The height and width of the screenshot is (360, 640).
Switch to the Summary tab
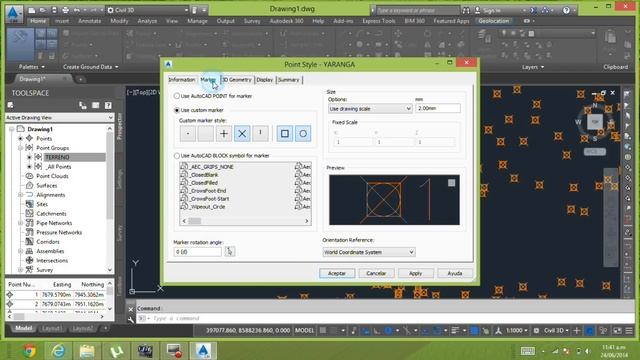coord(289,80)
